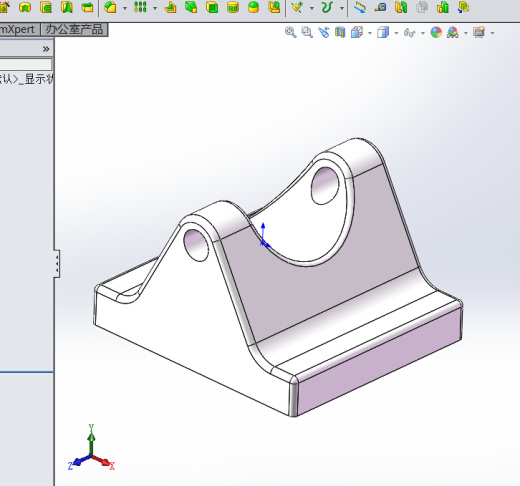Click the Zoom to Fit magnifier icon
The height and width of the screenshot is (486, 520).
click(x=291, y=32)
